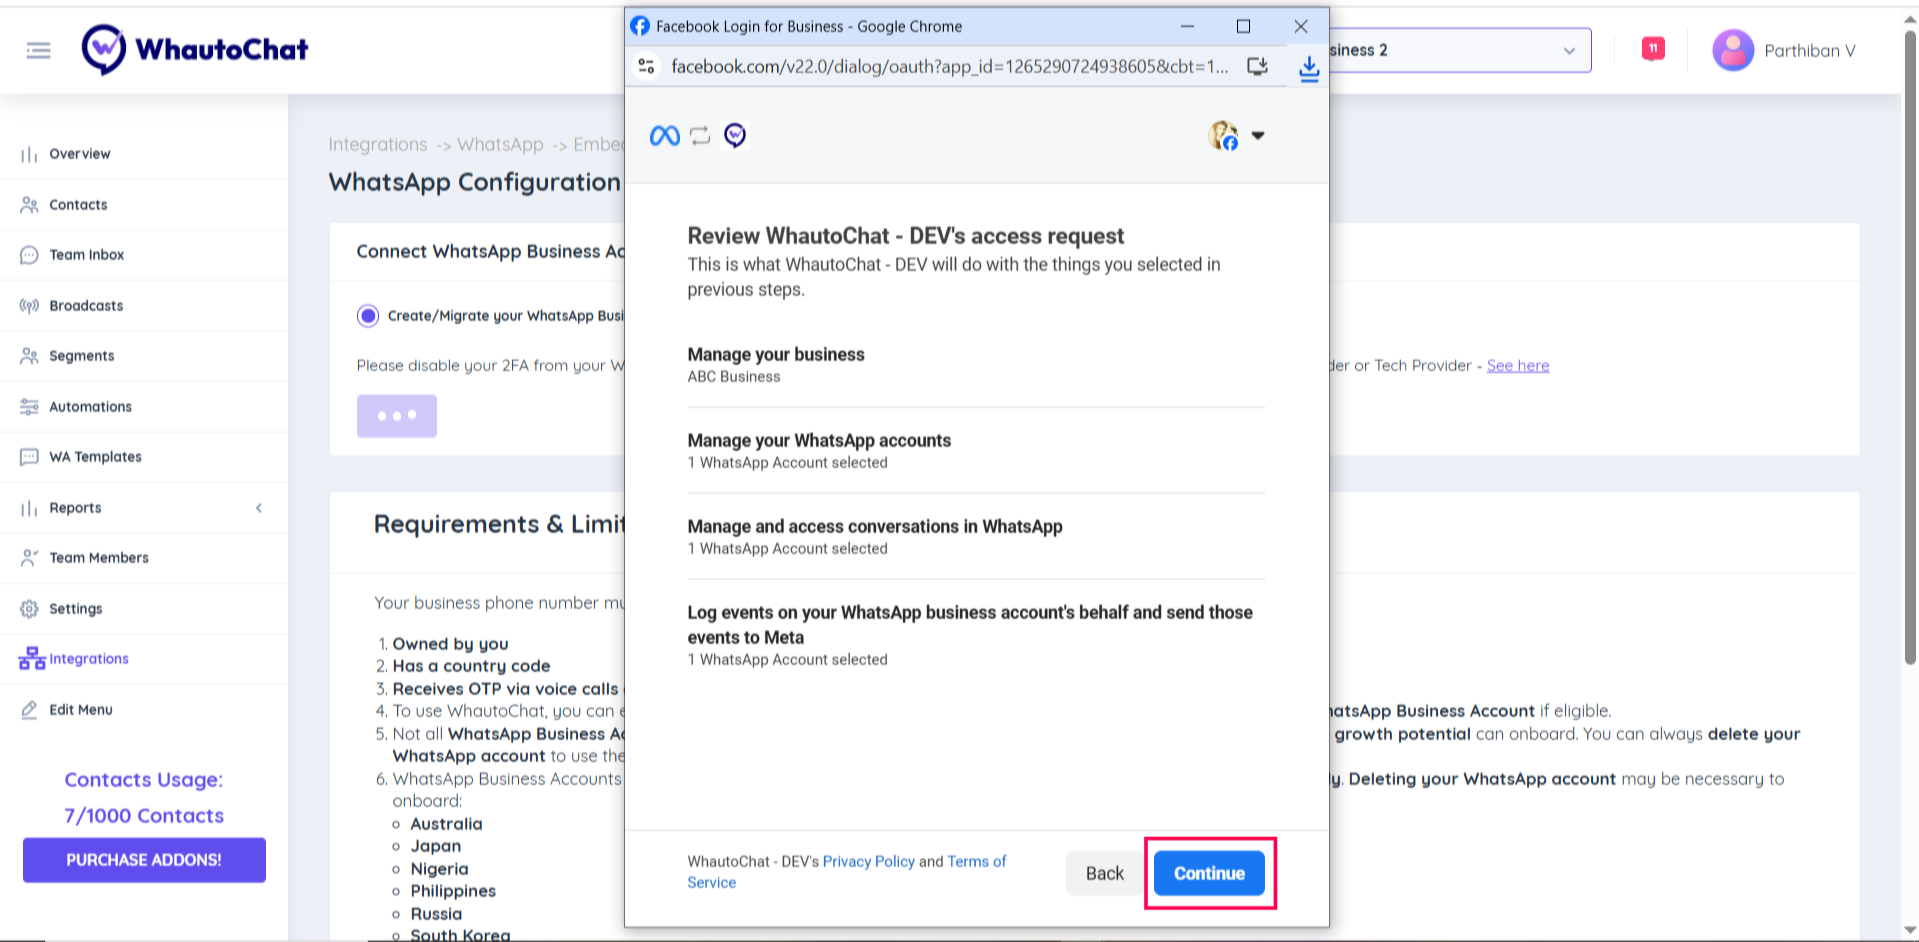
Task: Click the install app icon in popup address bar
Action: (1257, 66)
